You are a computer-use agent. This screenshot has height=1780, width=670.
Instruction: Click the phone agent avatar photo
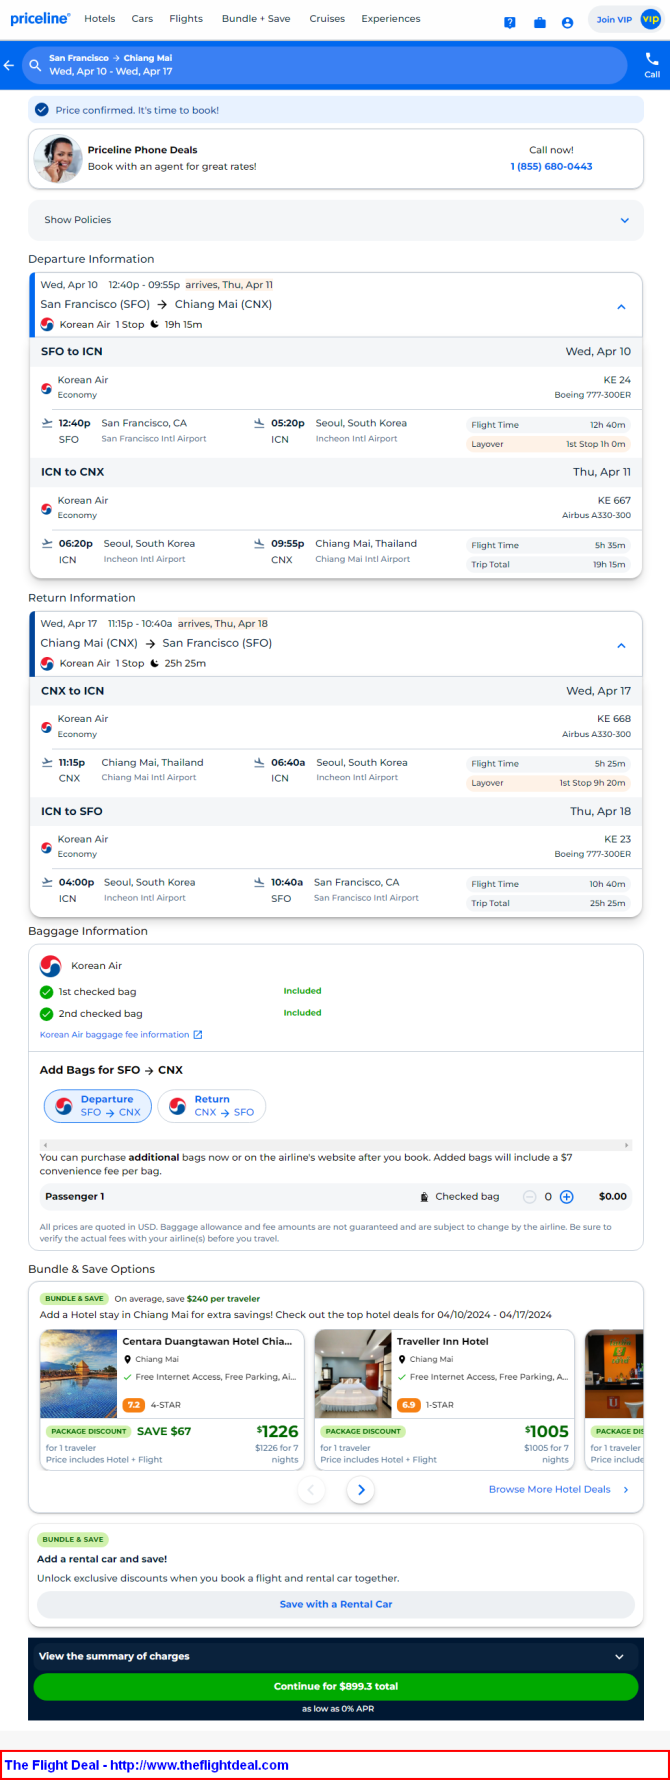pos(58,158)
